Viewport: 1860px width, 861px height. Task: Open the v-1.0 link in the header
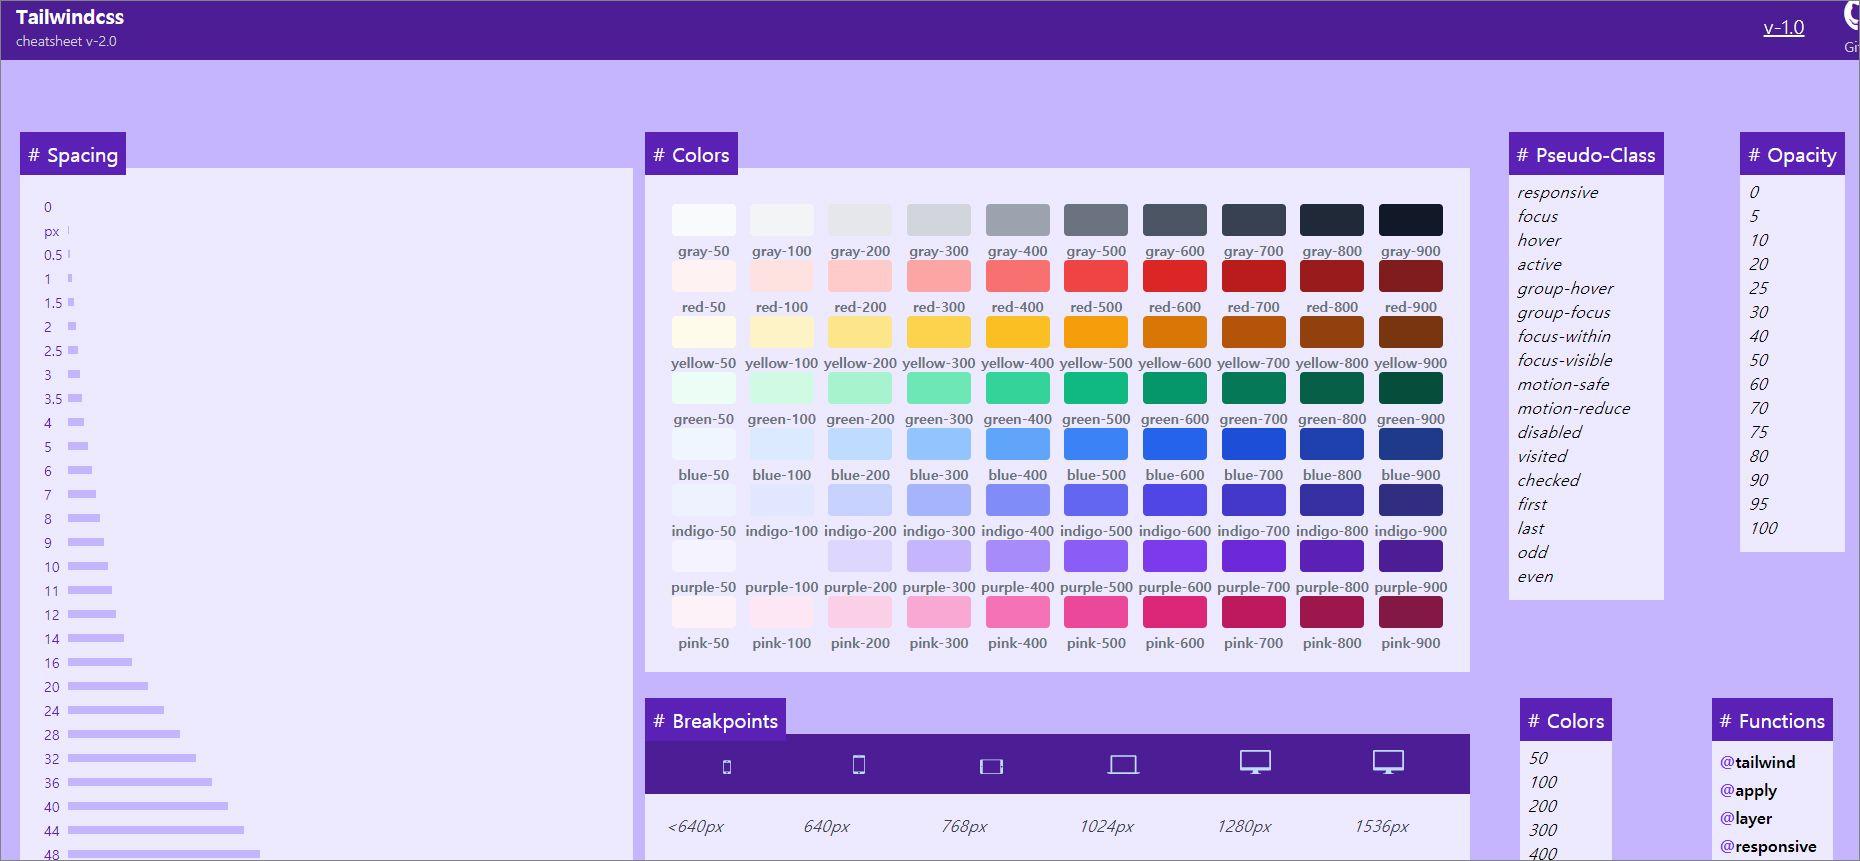point(1783,28)
